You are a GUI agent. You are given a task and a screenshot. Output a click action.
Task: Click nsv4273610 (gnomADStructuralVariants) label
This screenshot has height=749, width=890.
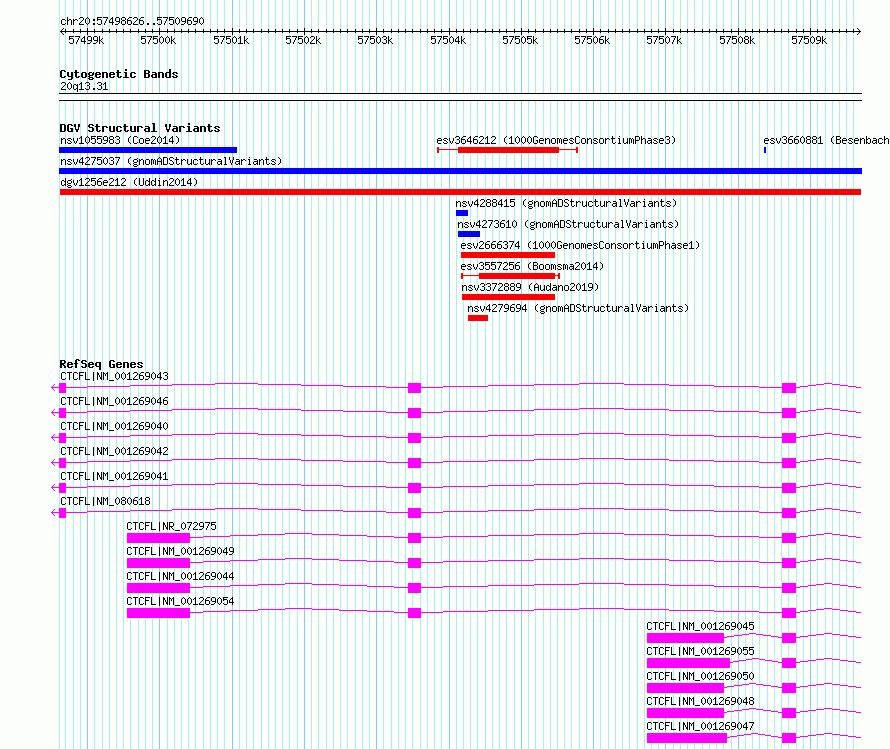[x=568, y=224]
